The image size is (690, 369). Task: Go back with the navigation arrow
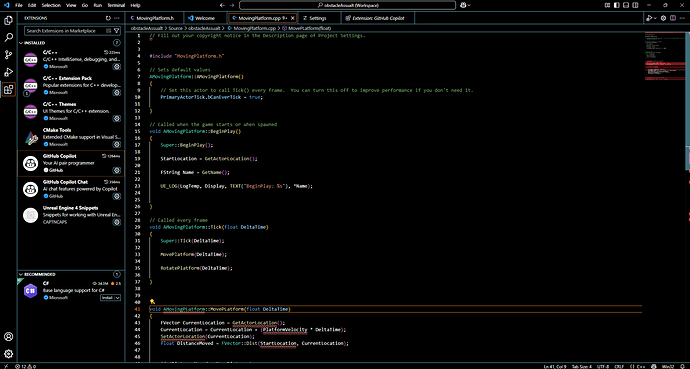222,5
